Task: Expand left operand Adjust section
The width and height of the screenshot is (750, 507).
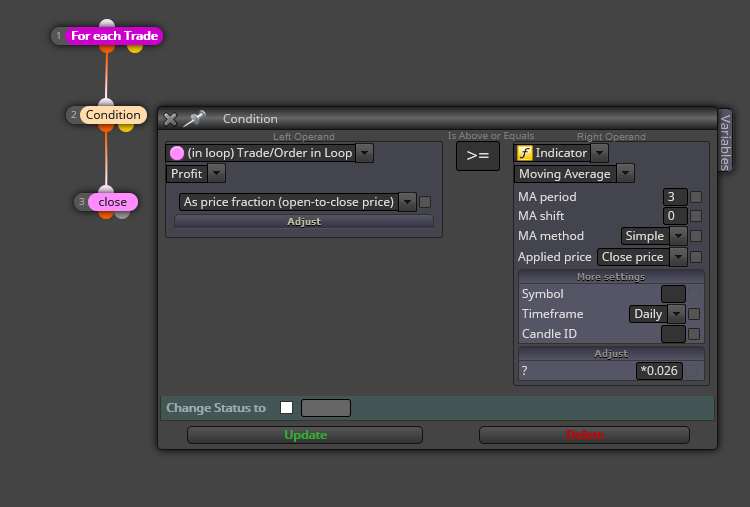Action: click(304, 221)
